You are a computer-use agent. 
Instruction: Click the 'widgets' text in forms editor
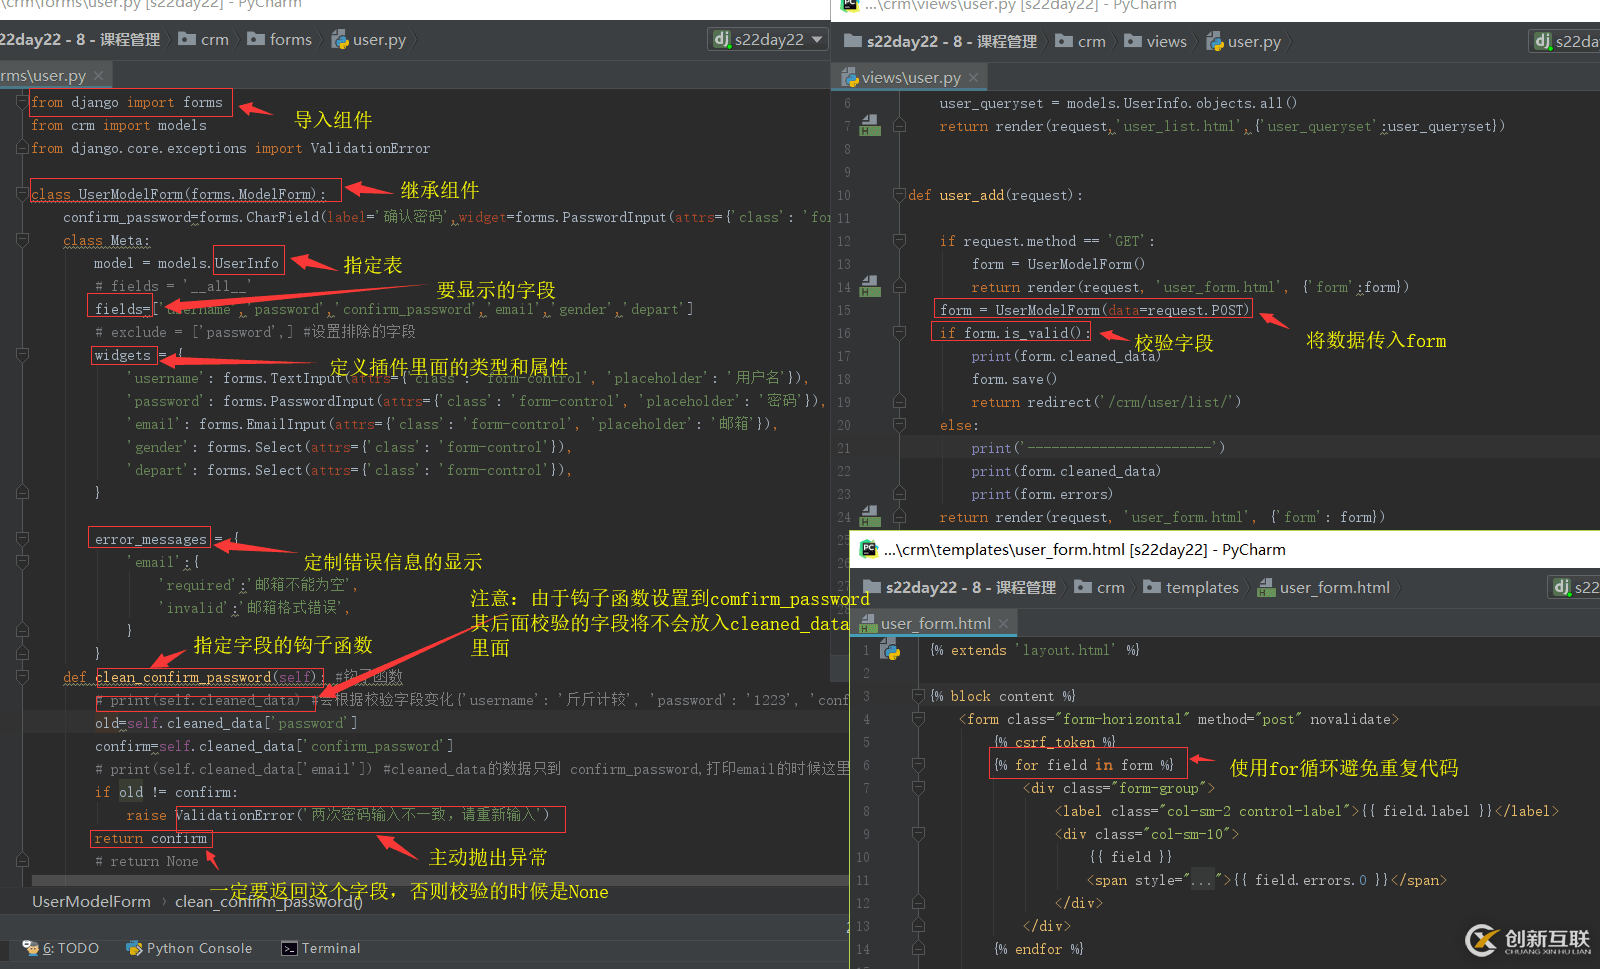tap(122, 355)
